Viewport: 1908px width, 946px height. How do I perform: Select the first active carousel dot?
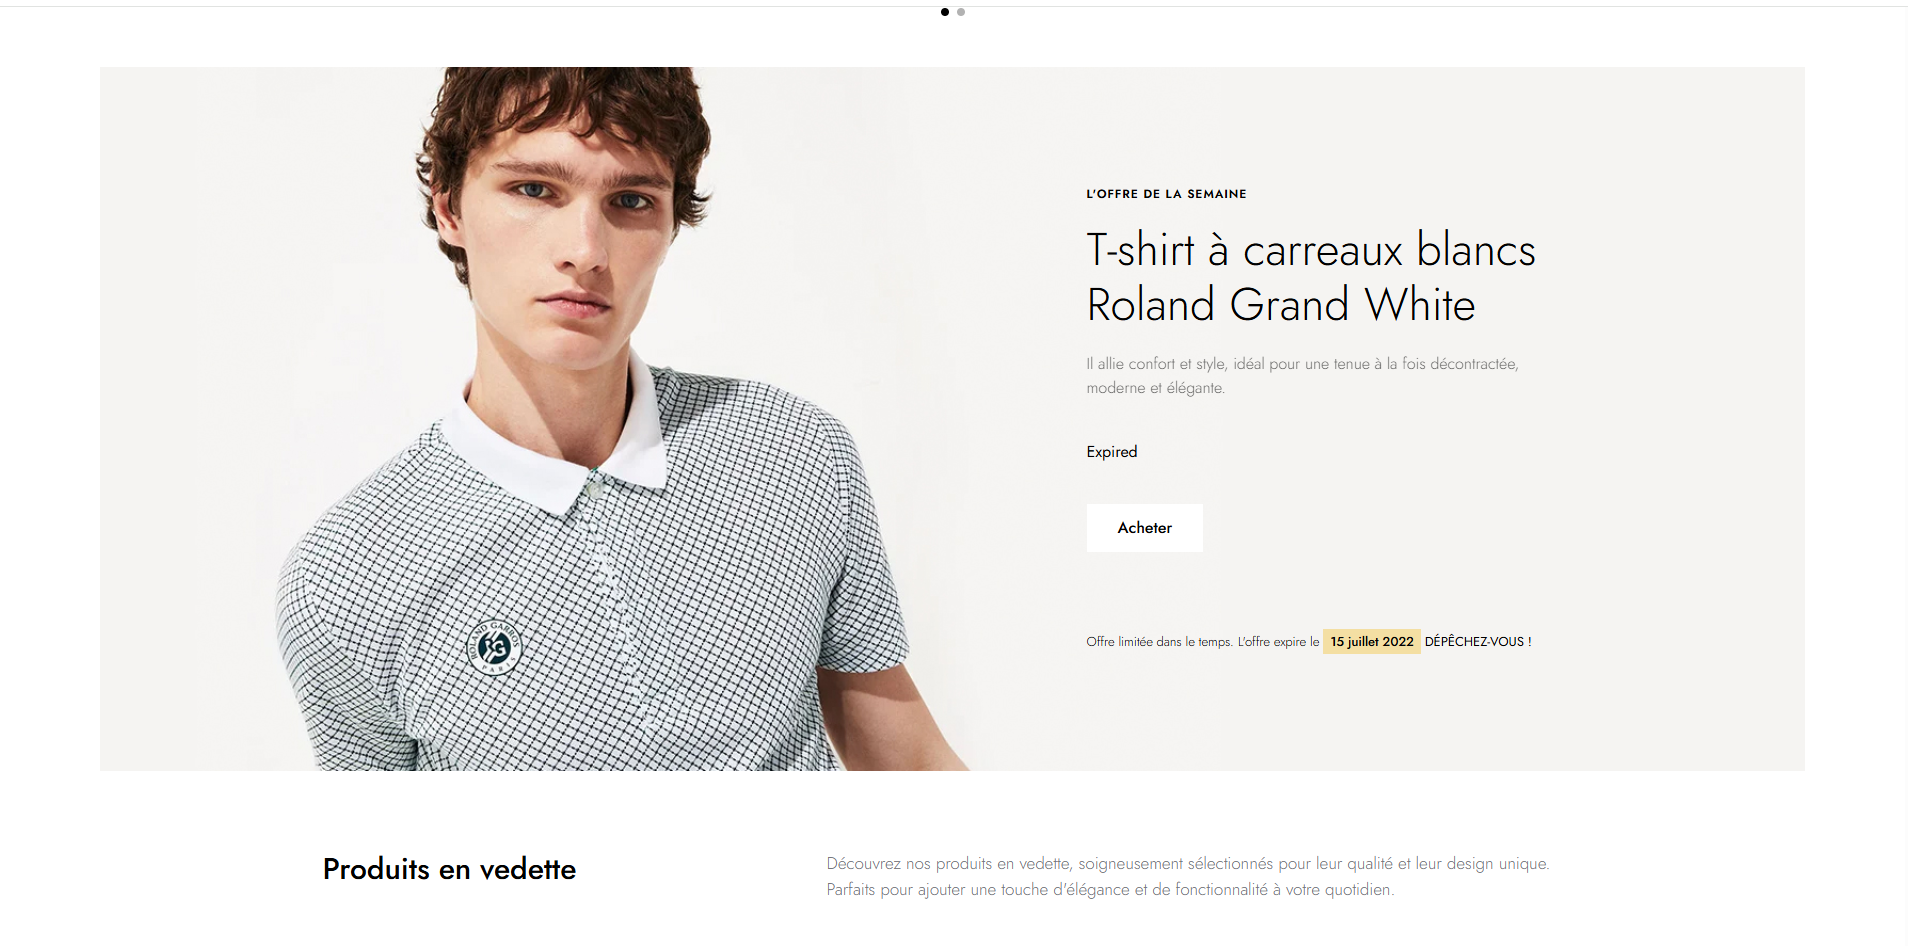(x=945, y=12)
